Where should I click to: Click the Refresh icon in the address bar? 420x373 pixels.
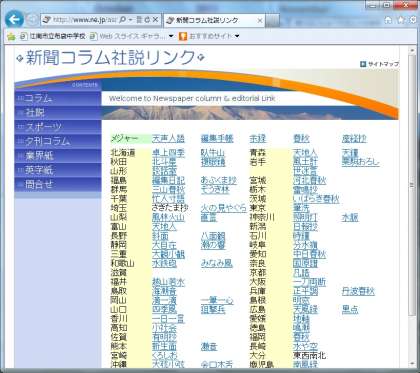[147, 20]
